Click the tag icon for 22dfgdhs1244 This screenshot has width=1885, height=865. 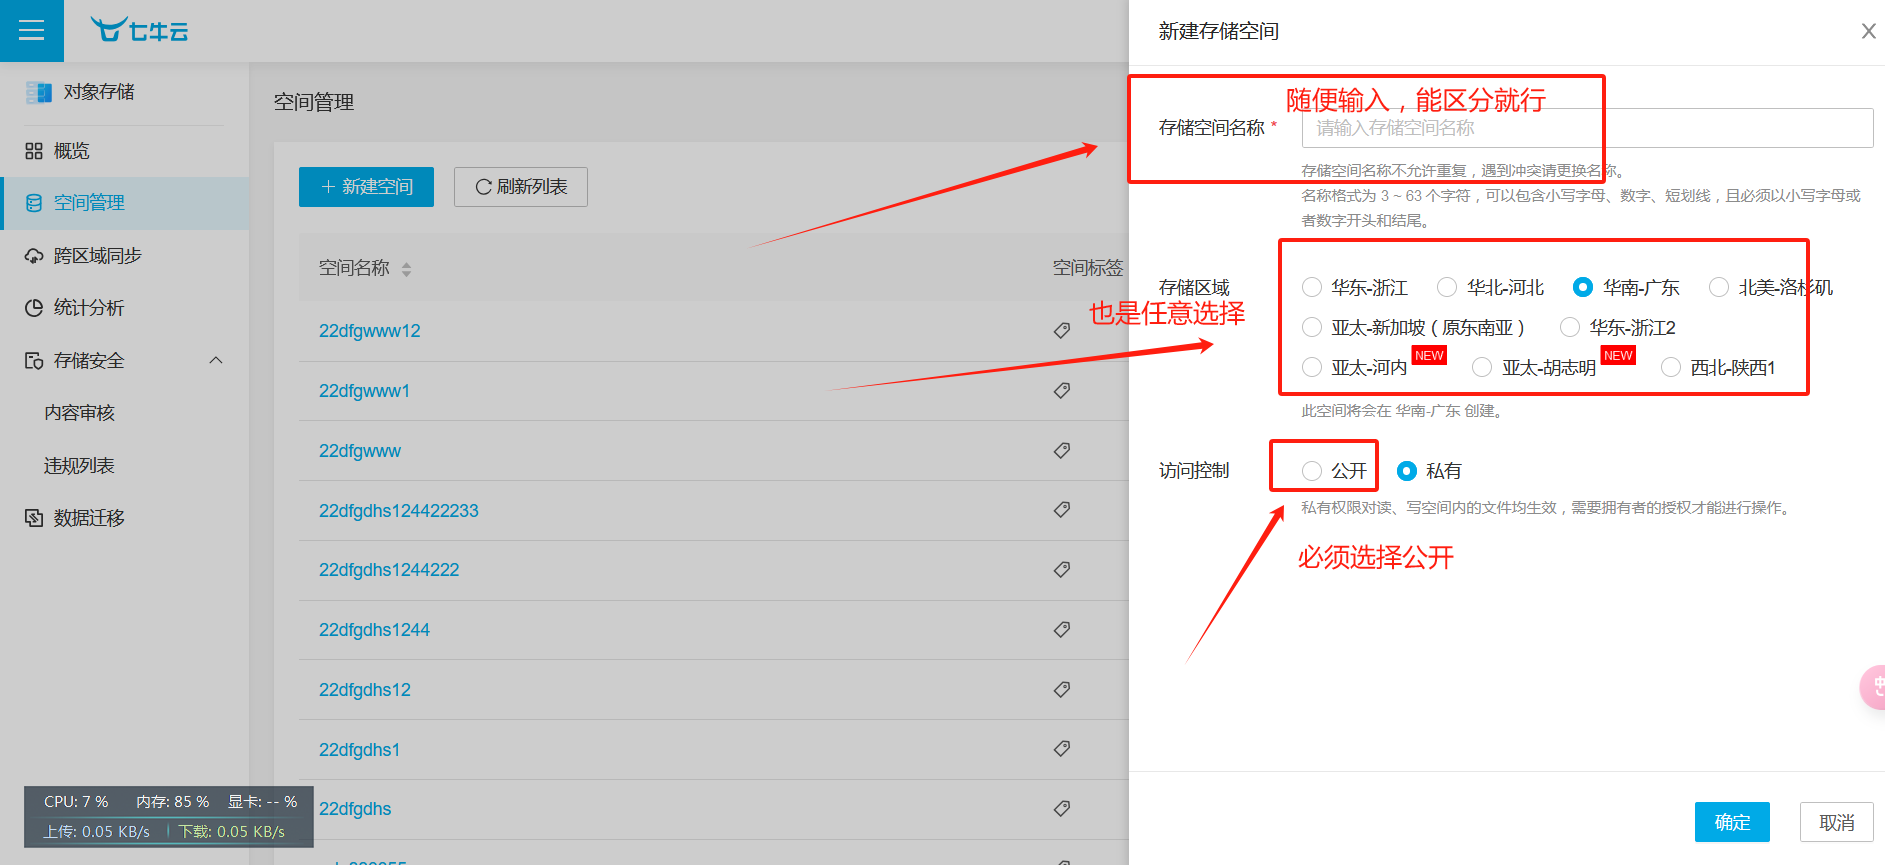[1062, 630]
